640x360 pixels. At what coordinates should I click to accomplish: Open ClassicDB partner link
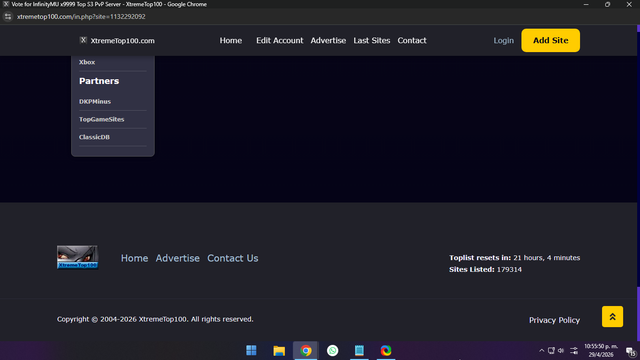[94, 137]
